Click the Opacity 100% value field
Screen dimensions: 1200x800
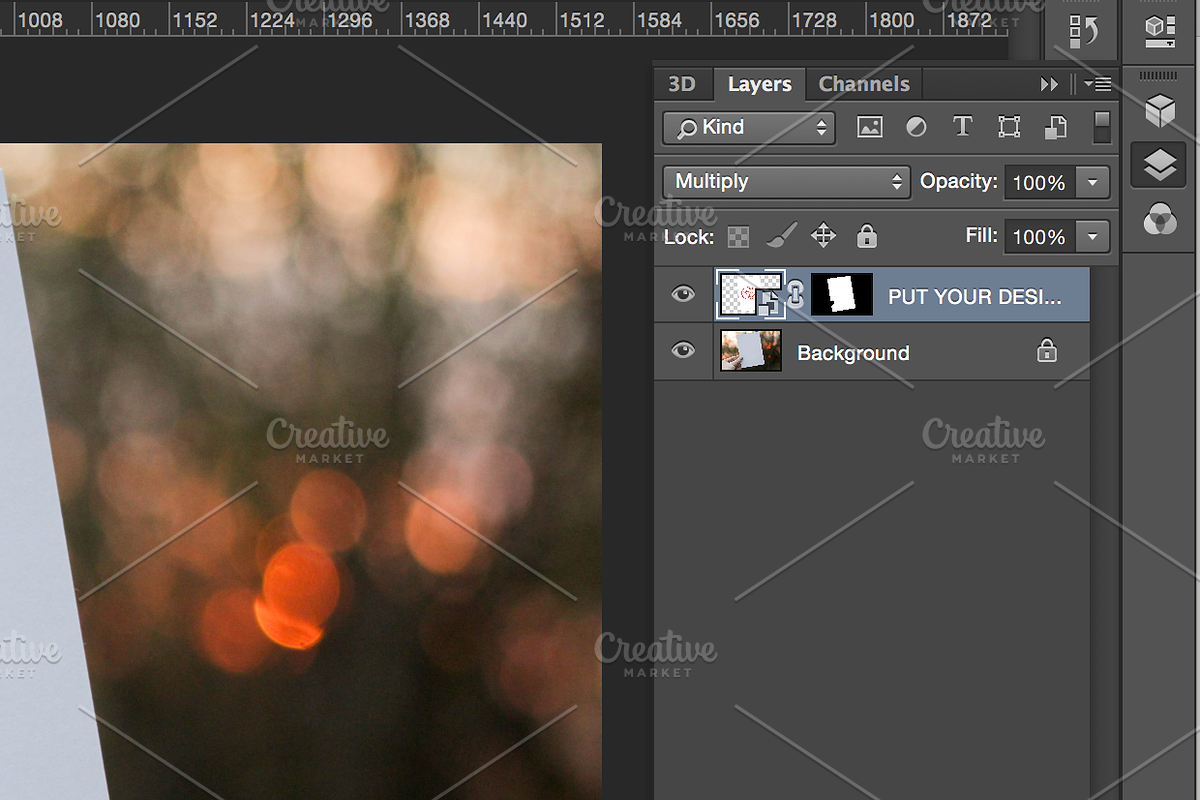[1040, 183]
